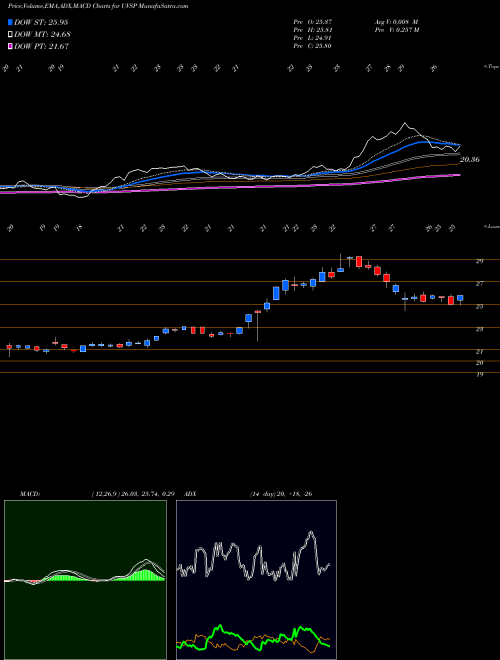500x660 pixels.
Task: Click the 19 price axis label
Action: pos(479,374)
